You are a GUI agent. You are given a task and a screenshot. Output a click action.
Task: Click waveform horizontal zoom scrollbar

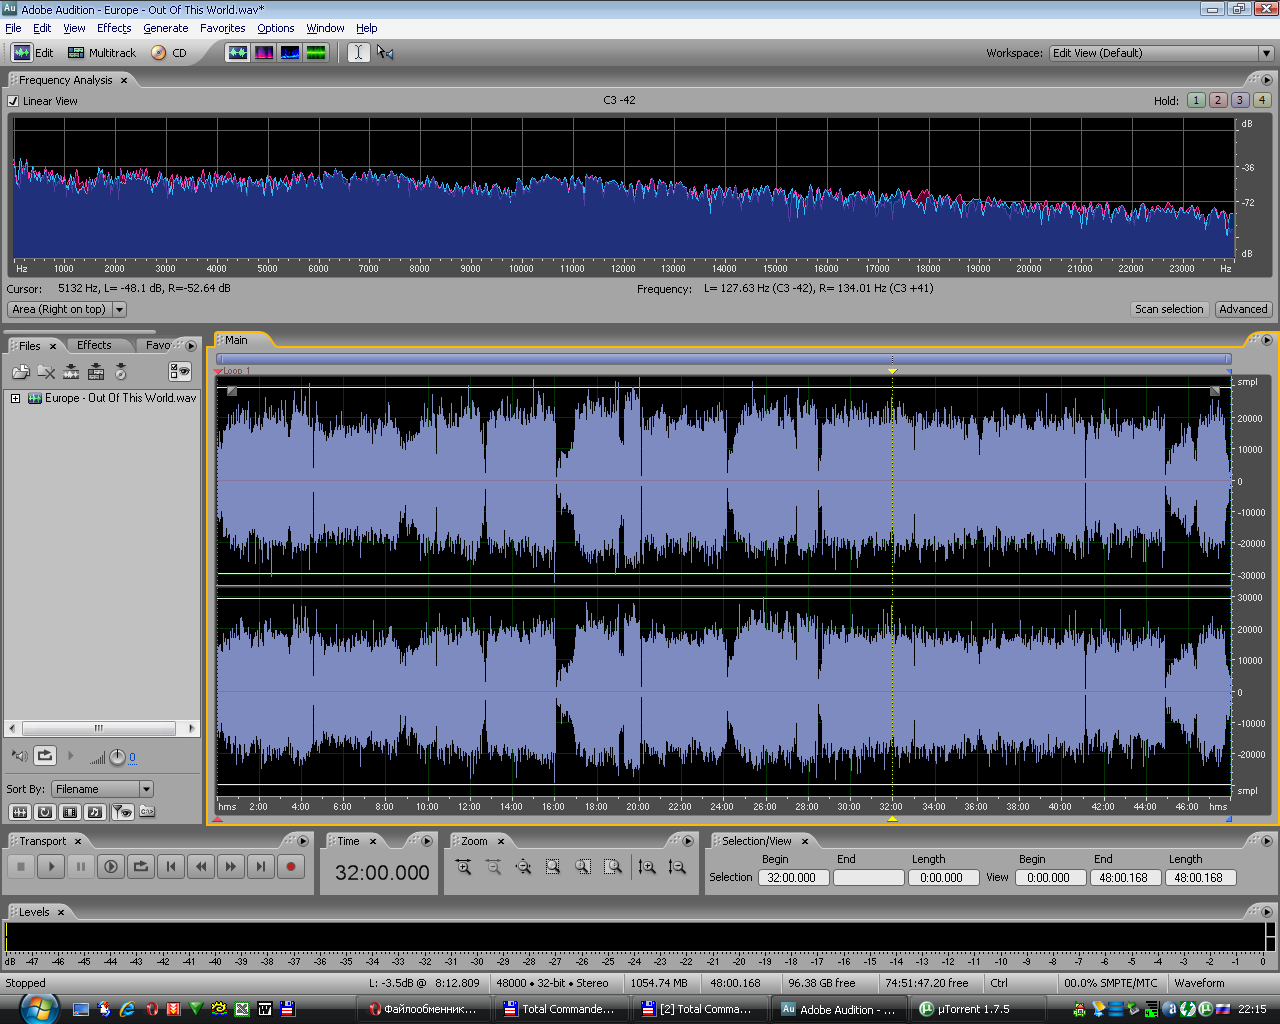pyautogui.click(x=723, y=359)
